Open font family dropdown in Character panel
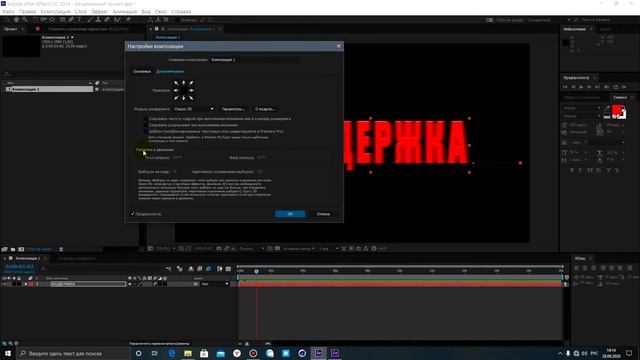This screenshot has width=640, height=360. click(x=582, y=108)
